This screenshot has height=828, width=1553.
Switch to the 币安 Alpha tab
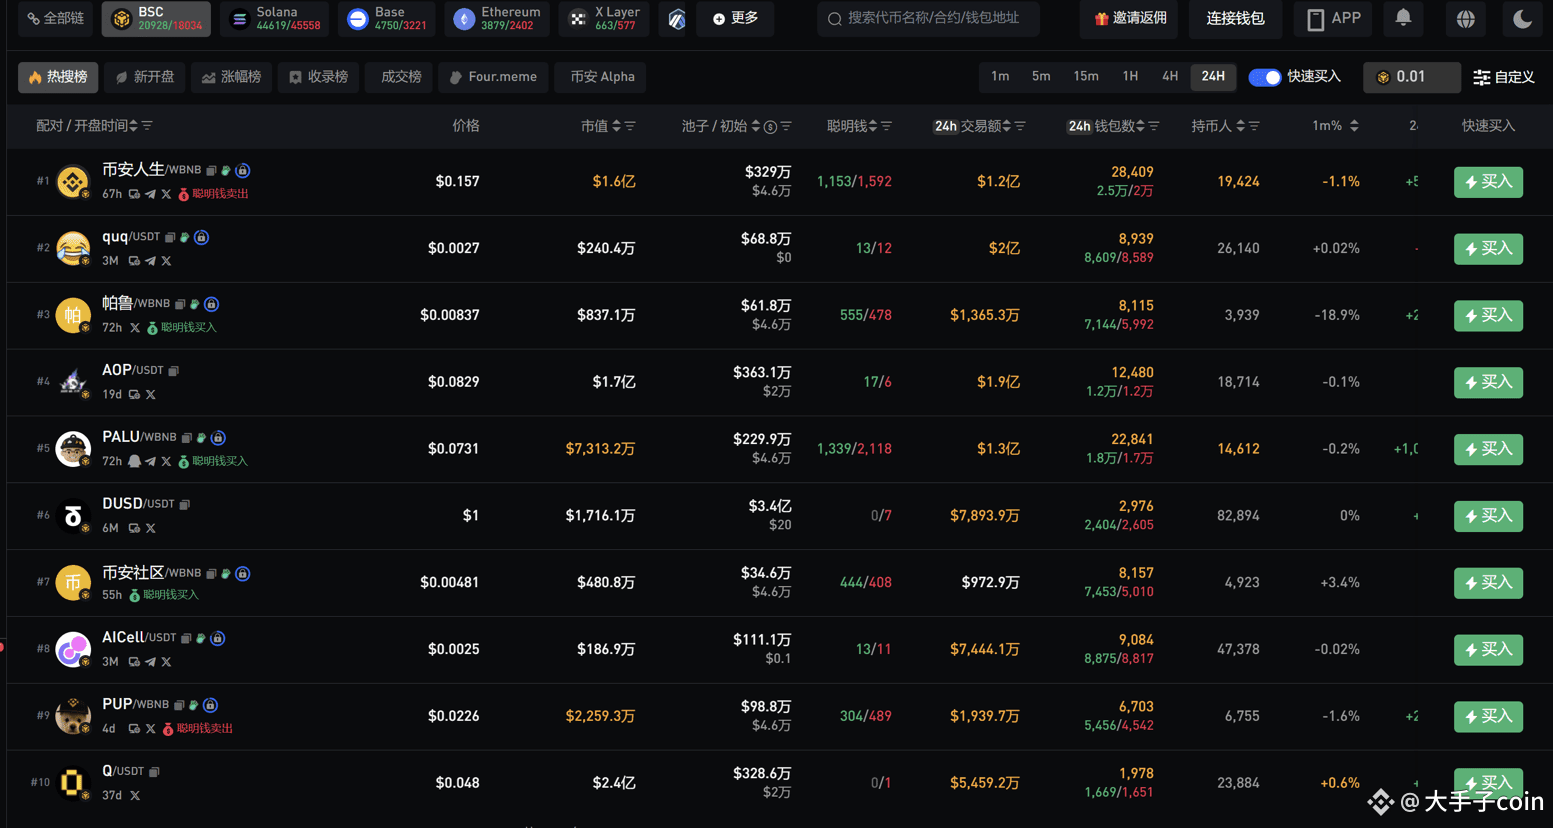602,77
